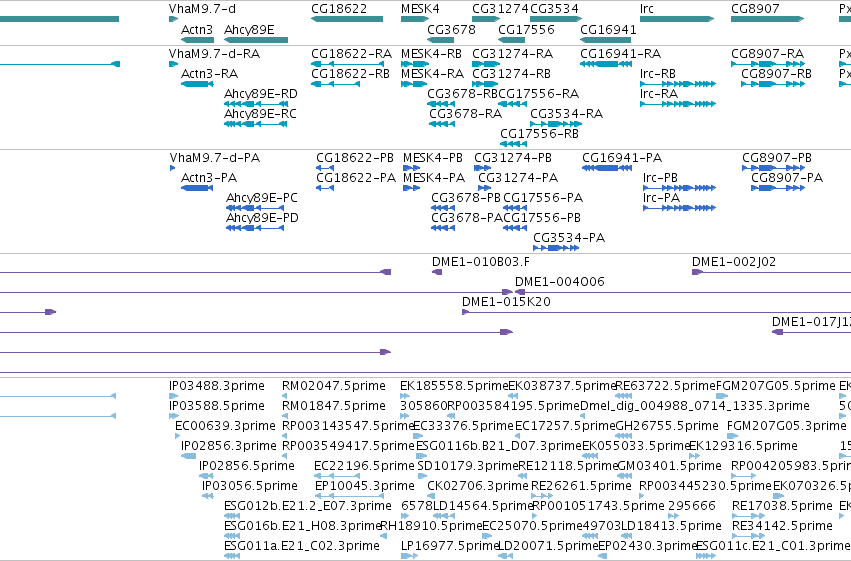
Task: Select the Actn3-RA transcript glyph
Action: 197,84
